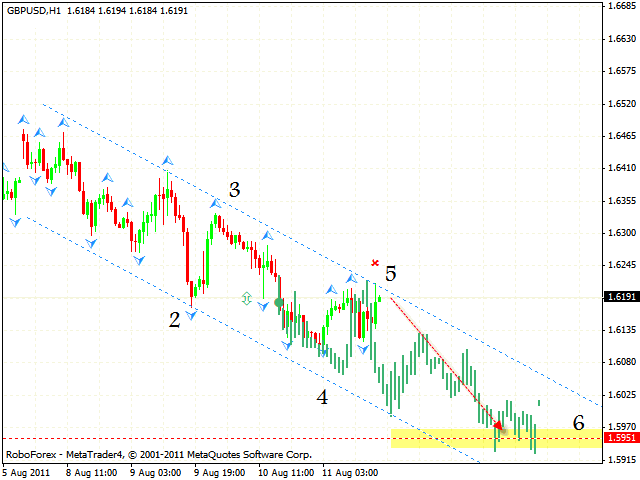
Task: Click the 1.6465 price axis label
Action: [622, 136]
